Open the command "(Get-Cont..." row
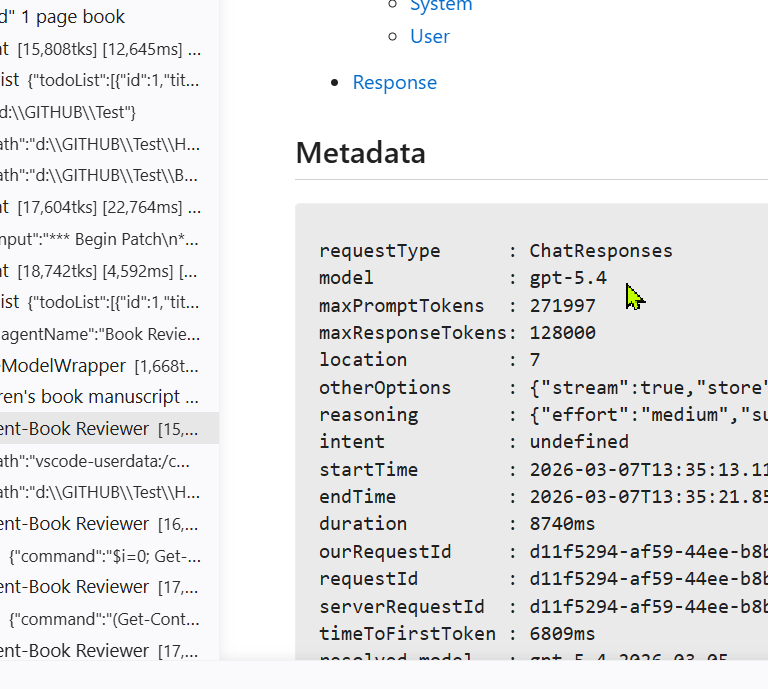 (109, 619)
